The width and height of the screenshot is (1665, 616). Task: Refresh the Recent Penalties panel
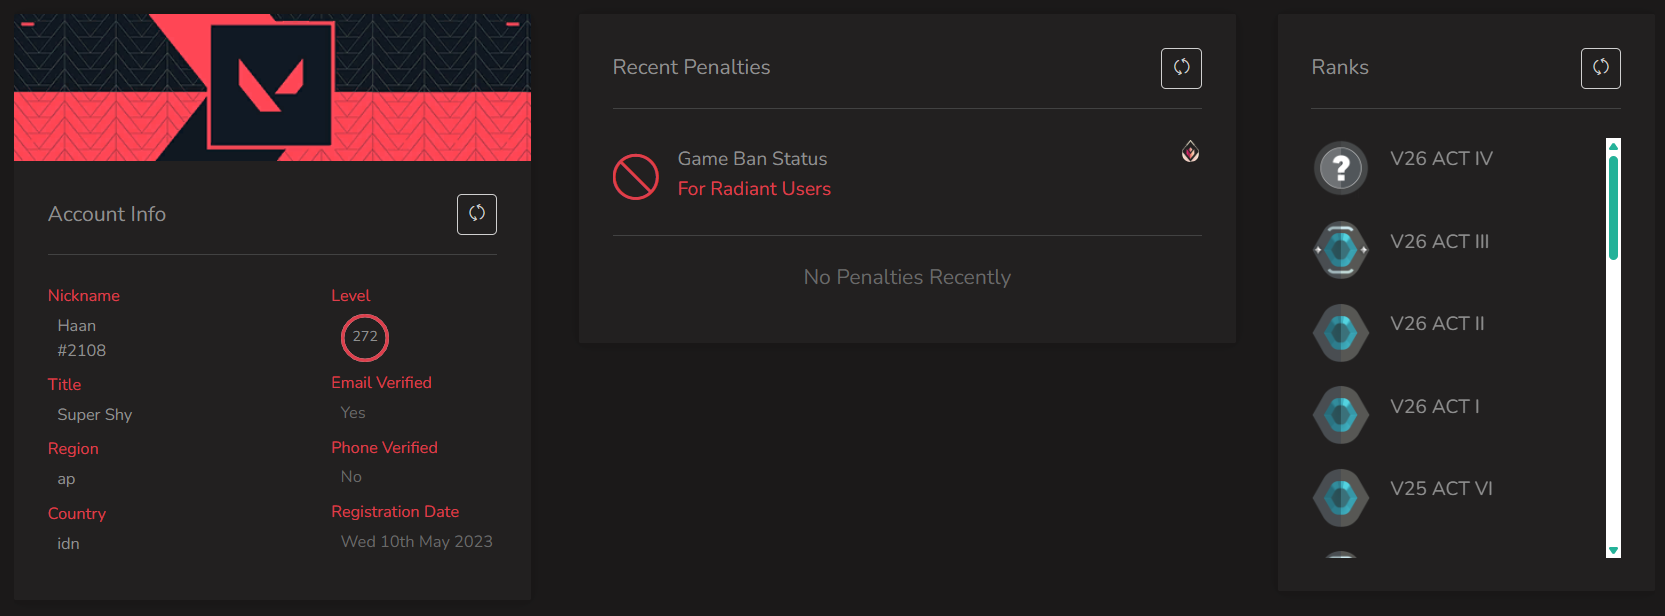click(1181, 68)
